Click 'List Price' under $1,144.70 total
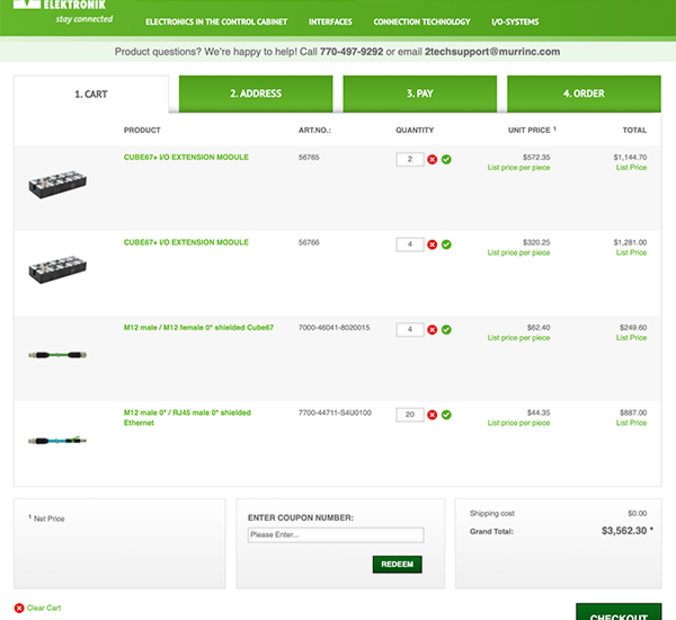 [631, 168]
